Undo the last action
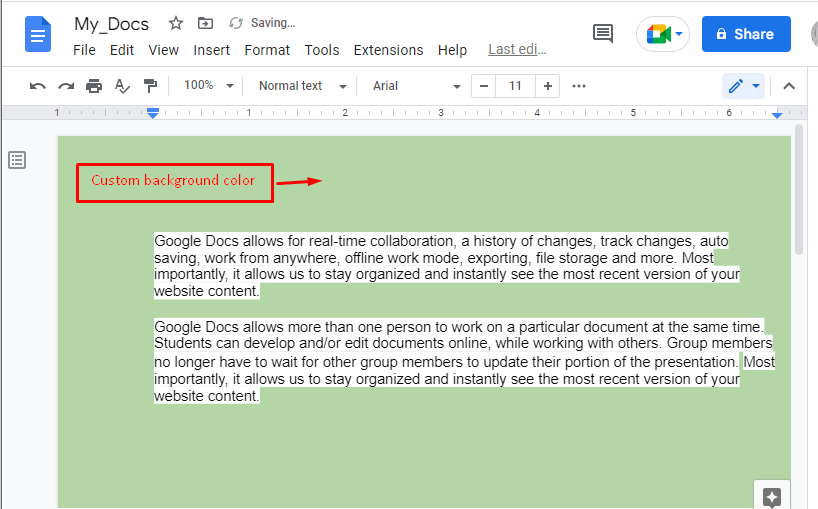The image size is (818, 509). pyautogui.click(x=38, y=86)
